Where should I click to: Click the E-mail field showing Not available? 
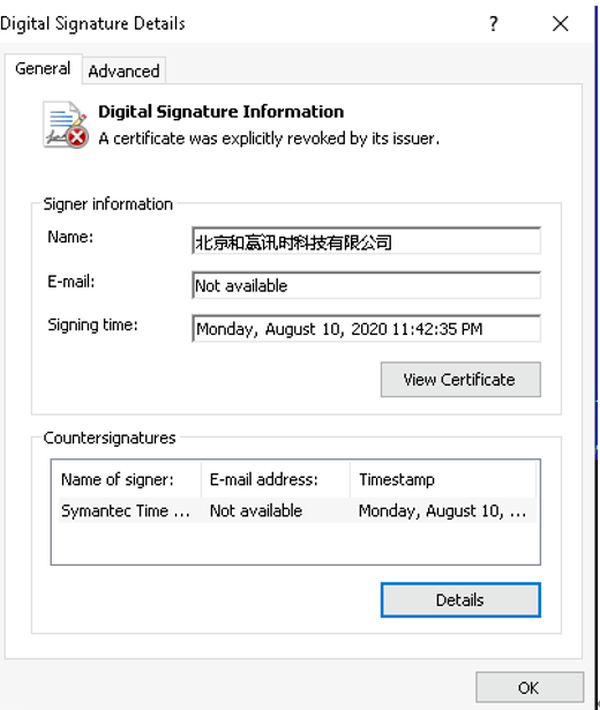365,286
